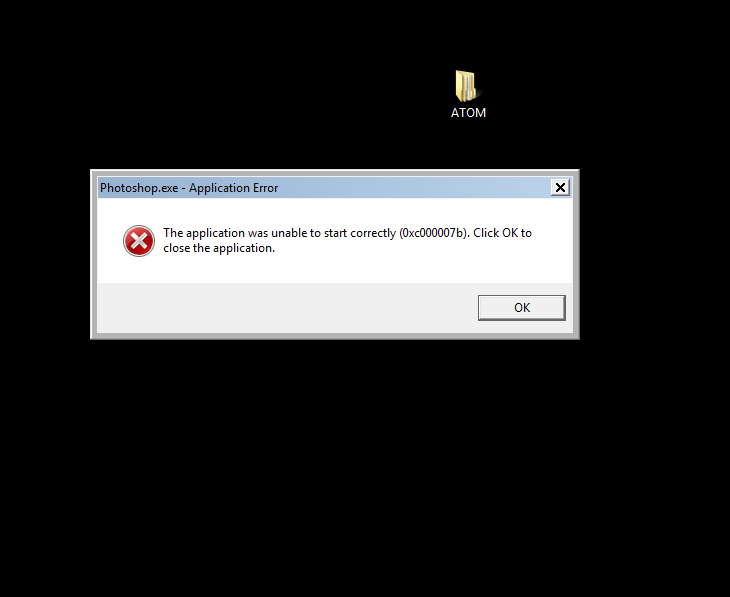Click empty title bar space before X
The width and height of the screenshot is (730, 597).
pyautogui.click(x=414, y=188)
